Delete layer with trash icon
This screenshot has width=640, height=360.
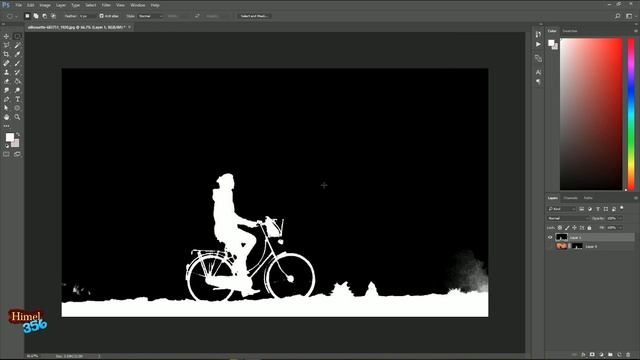(x=628, y=355)
